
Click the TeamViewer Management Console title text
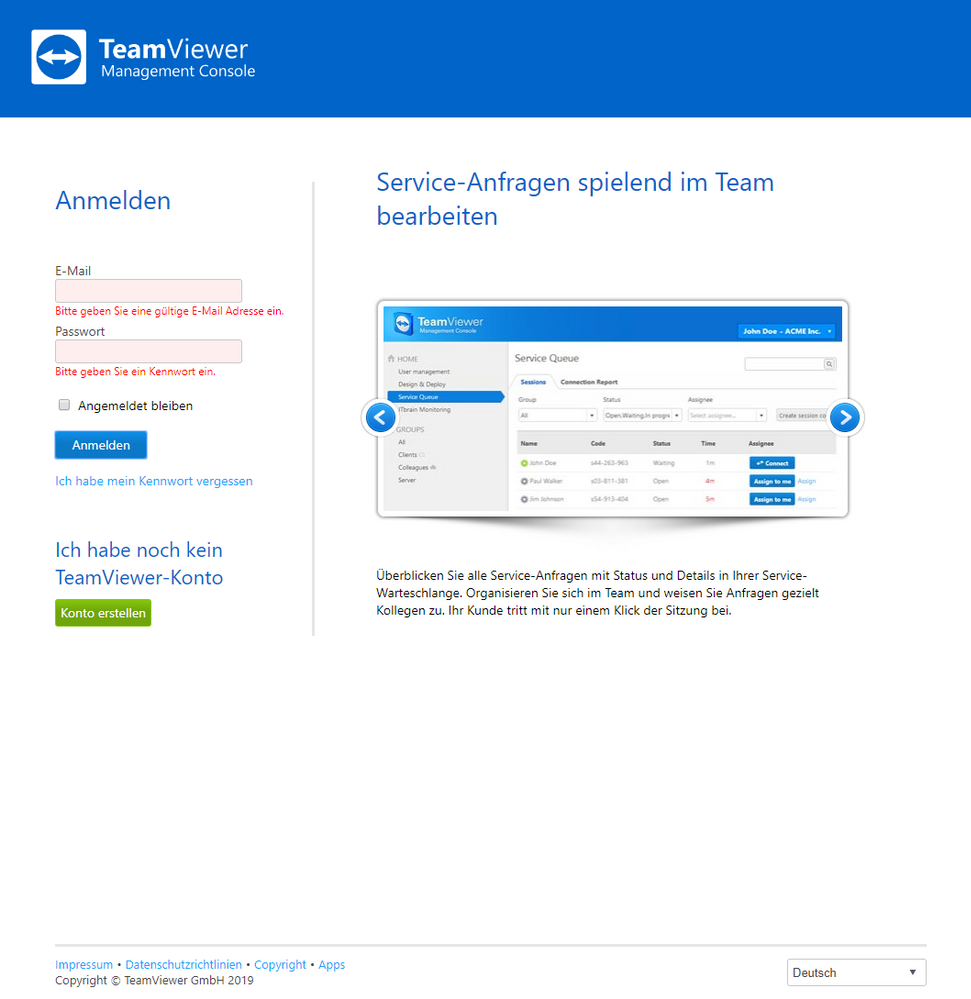177,57
